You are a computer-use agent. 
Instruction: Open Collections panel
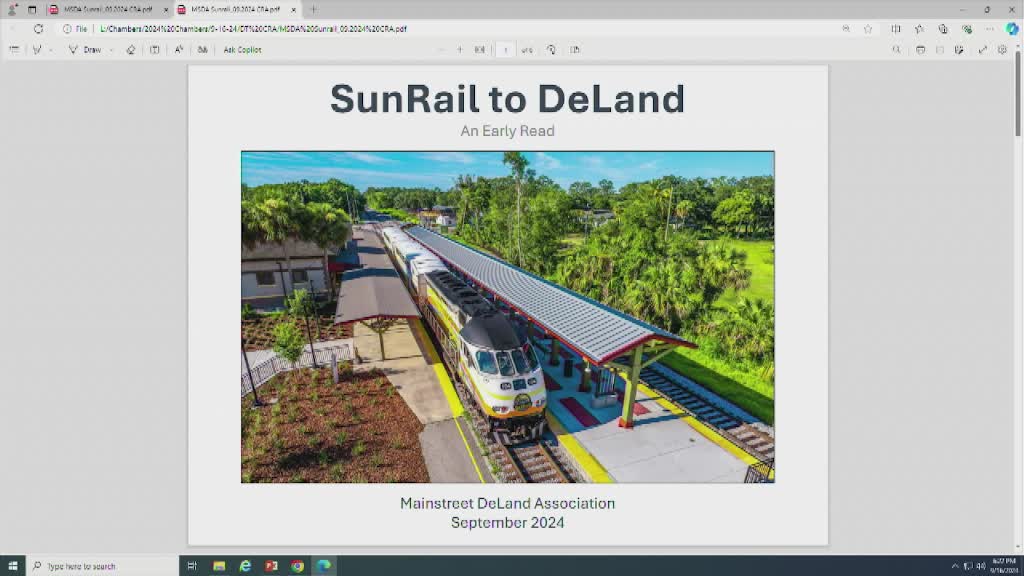943,29
